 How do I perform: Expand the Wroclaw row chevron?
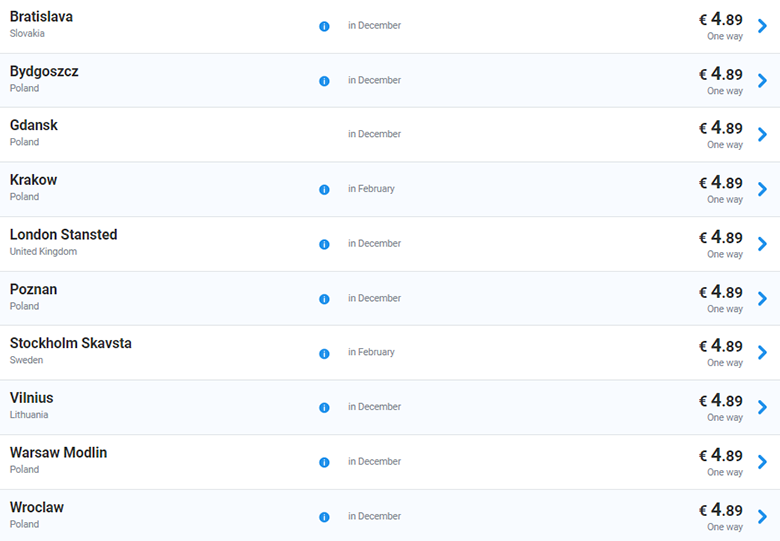point(762,517)
